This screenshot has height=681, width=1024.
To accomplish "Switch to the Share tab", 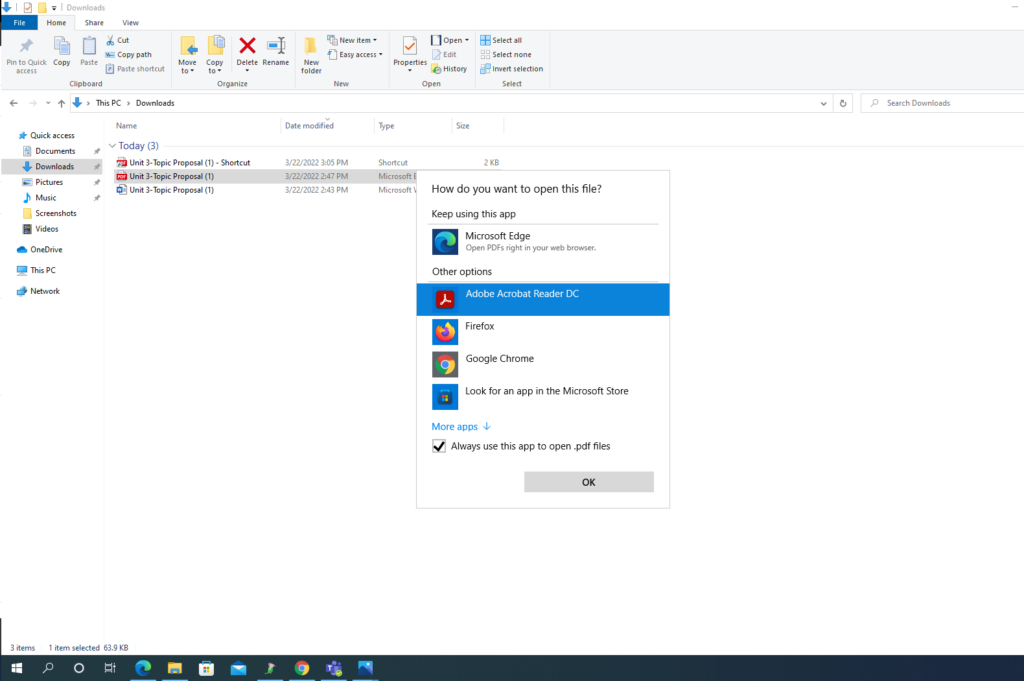I will tap(94, 23).
